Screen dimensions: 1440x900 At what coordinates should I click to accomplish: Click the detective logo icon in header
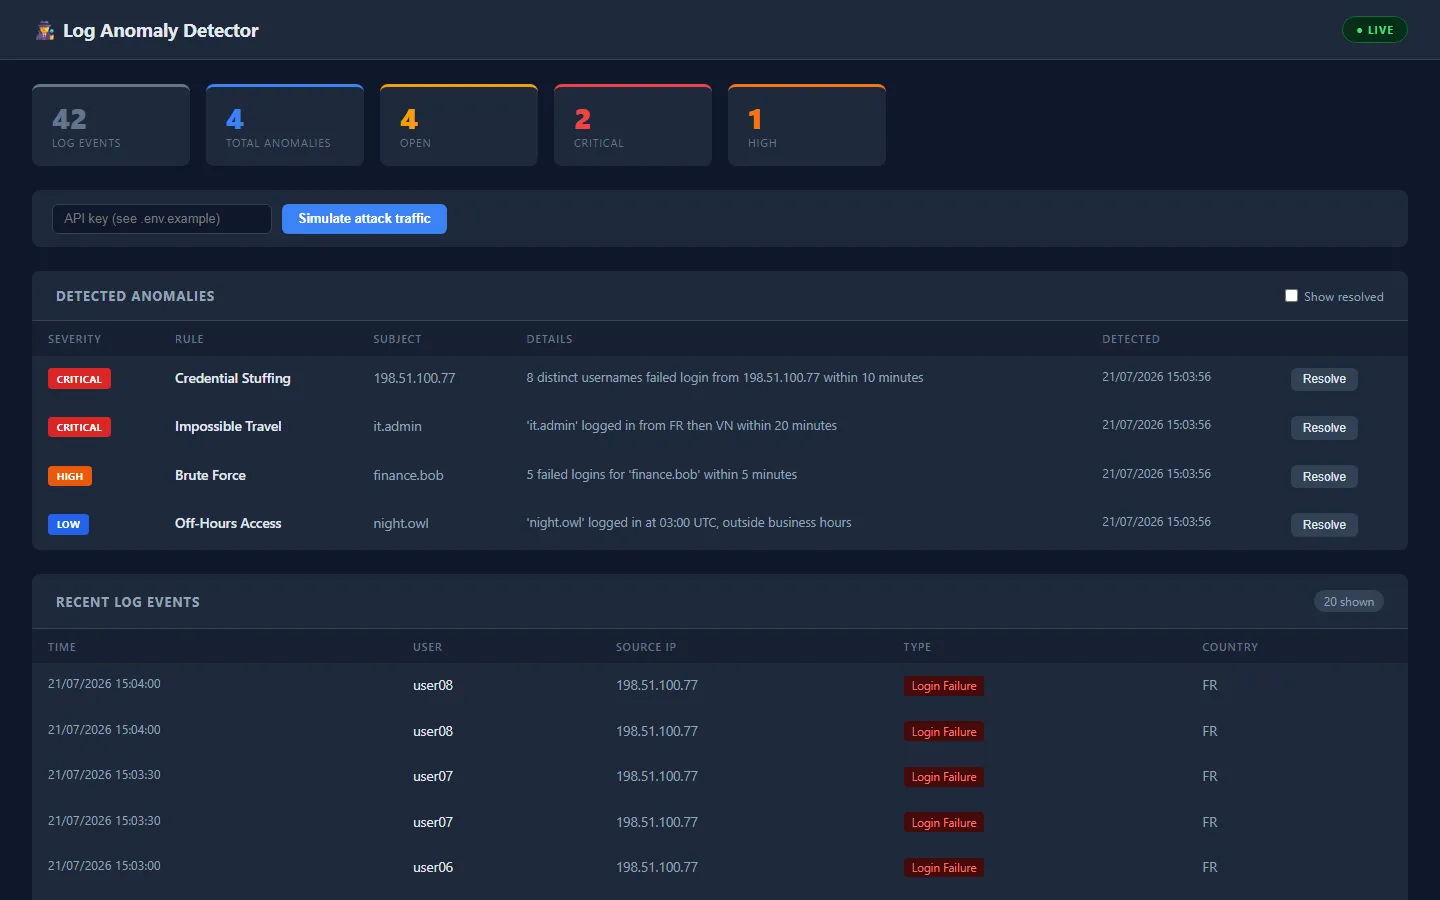pos(45,31)
